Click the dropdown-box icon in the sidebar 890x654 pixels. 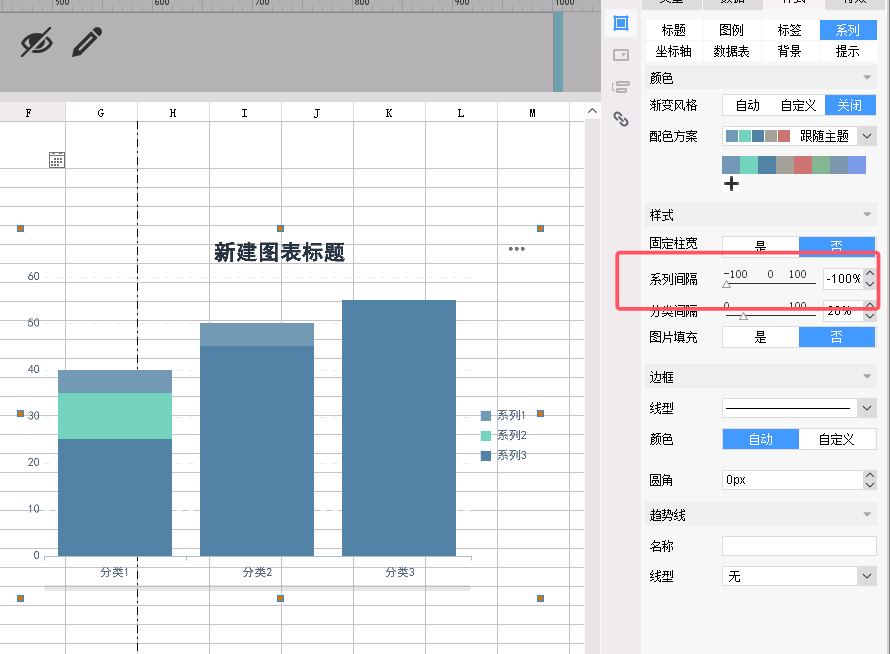[x=621, y=55]
